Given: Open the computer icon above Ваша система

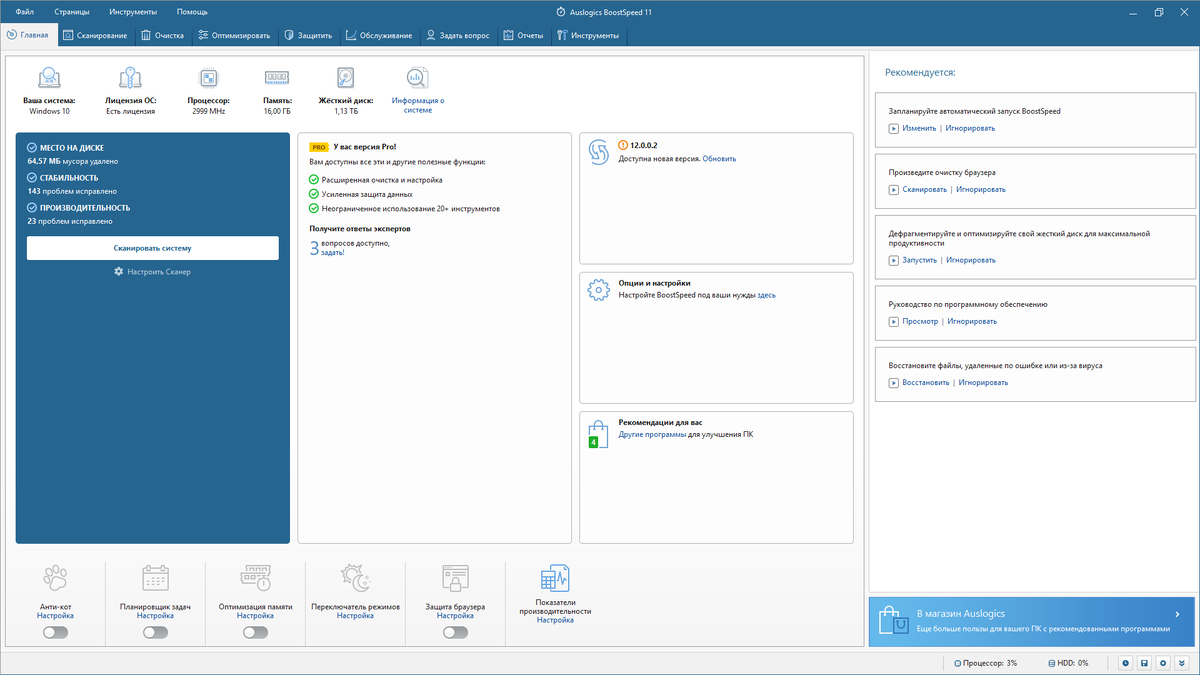Looking at the screenshot, I should click(x=49, y=78).
